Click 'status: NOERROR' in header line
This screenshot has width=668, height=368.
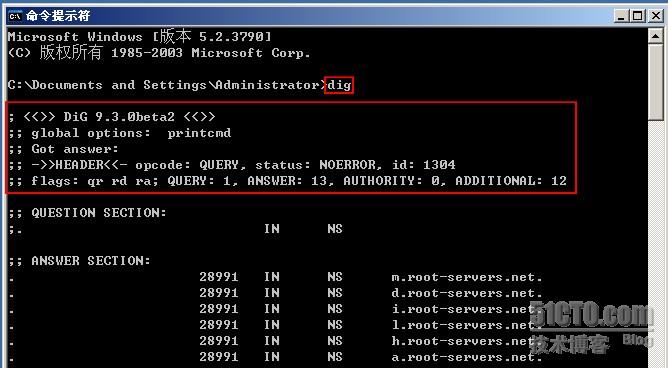tap(316, 165)
